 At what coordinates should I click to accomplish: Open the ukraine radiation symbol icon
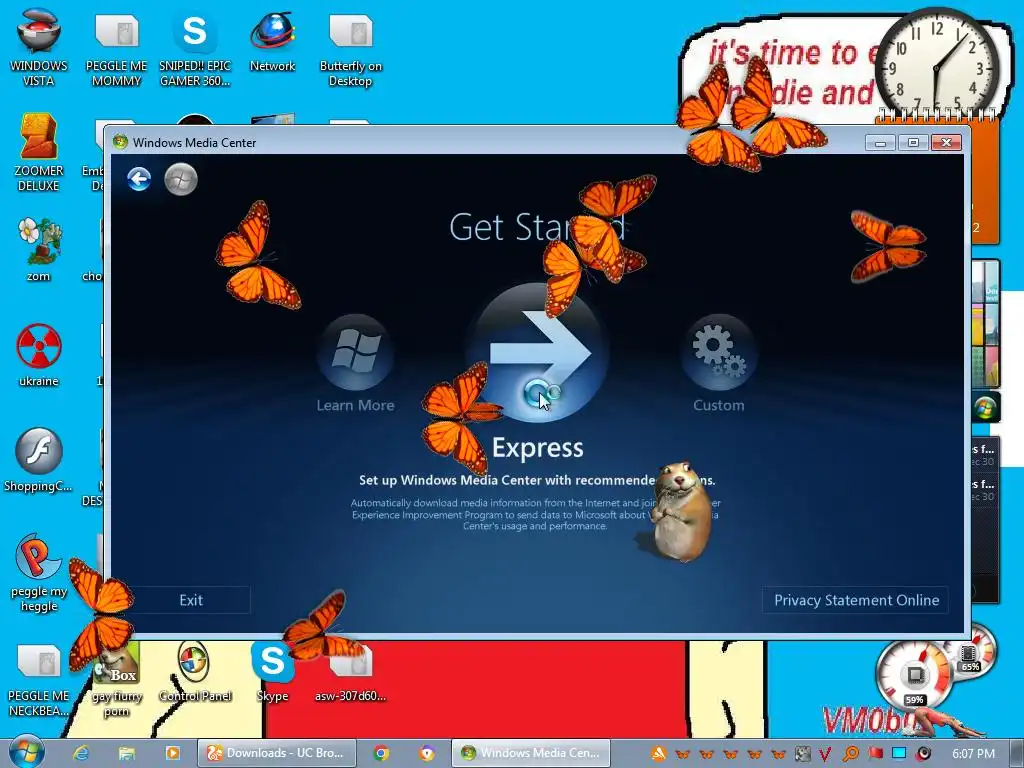[39, 355]
